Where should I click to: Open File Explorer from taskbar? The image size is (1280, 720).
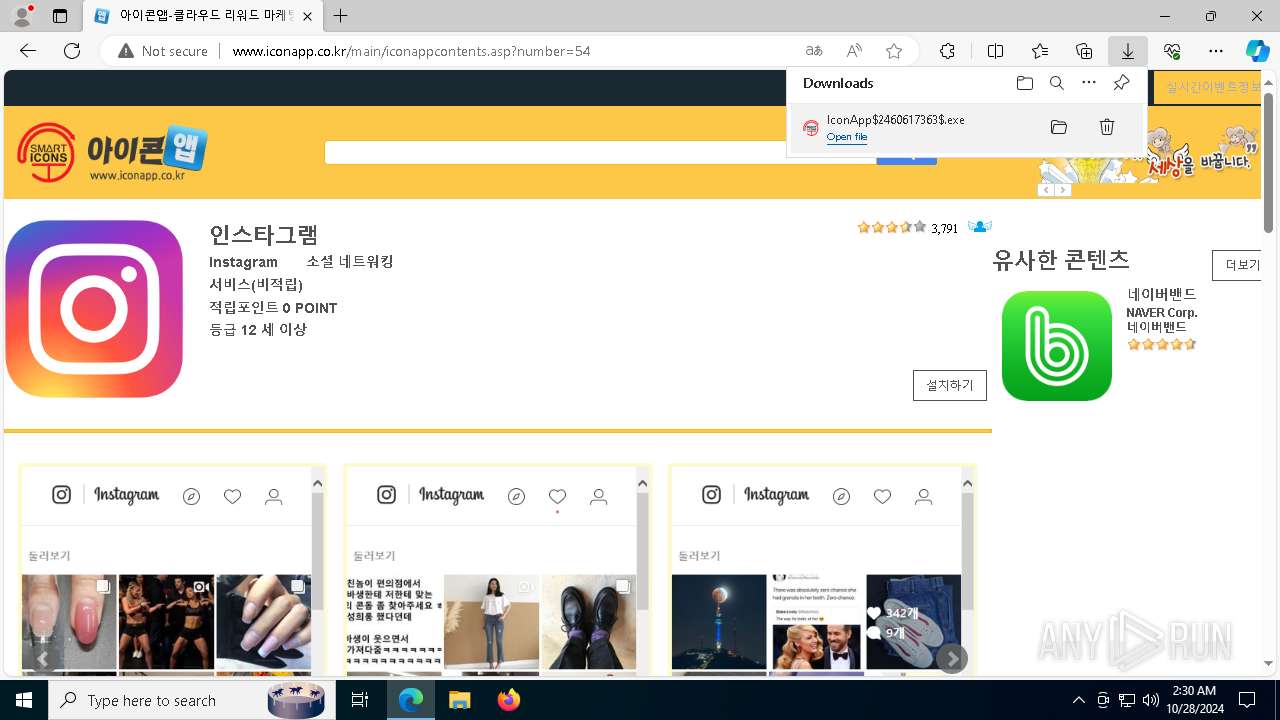coord(460,700)
